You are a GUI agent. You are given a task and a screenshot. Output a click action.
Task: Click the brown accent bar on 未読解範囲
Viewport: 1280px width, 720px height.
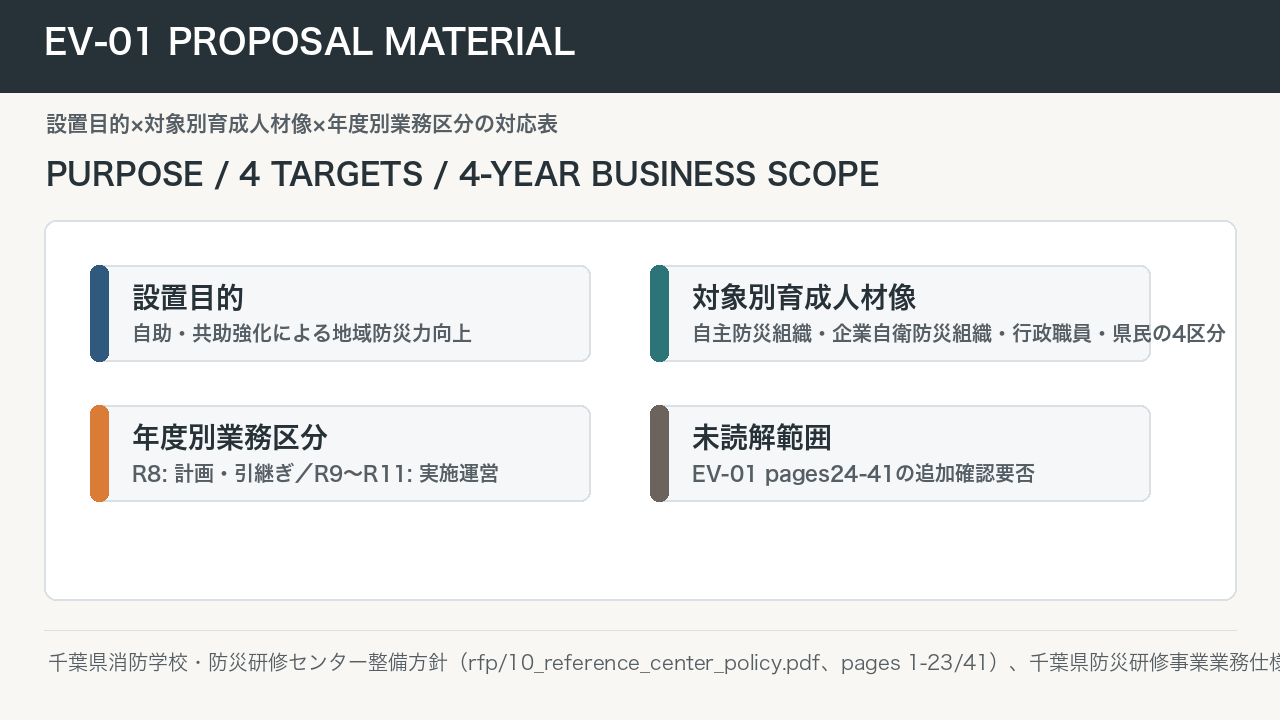point(659,454)
